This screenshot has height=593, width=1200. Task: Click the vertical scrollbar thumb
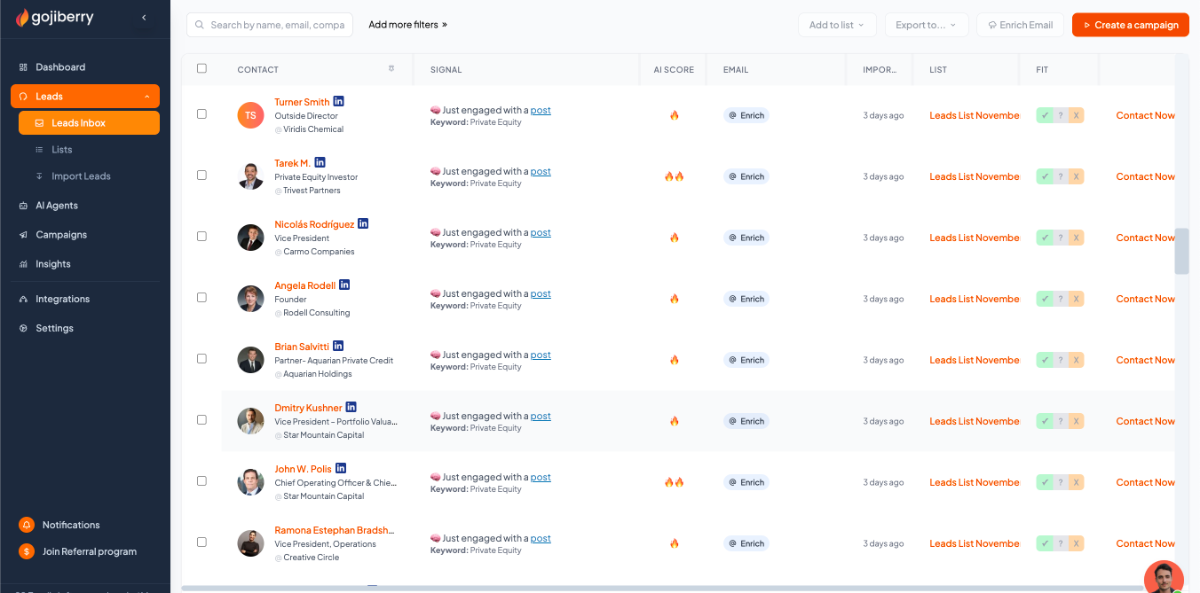pos(1181,250)
